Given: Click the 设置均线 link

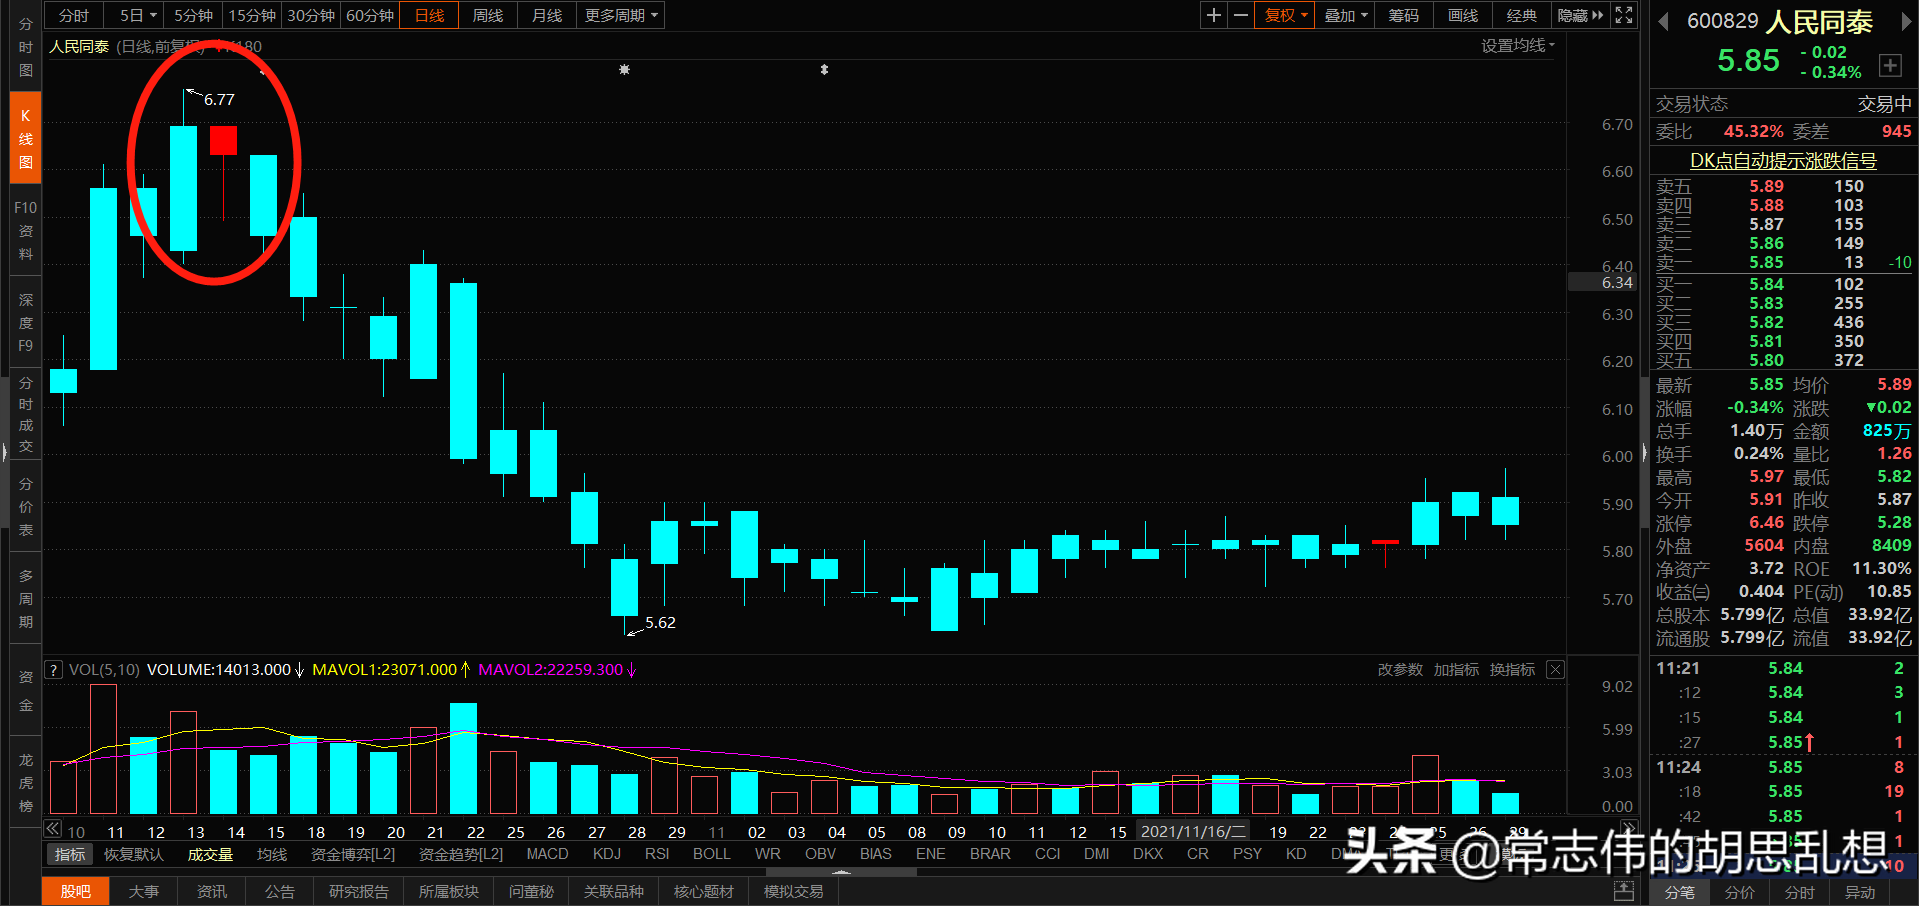Looking at the screenshot, I should [x=1513, y=45].
